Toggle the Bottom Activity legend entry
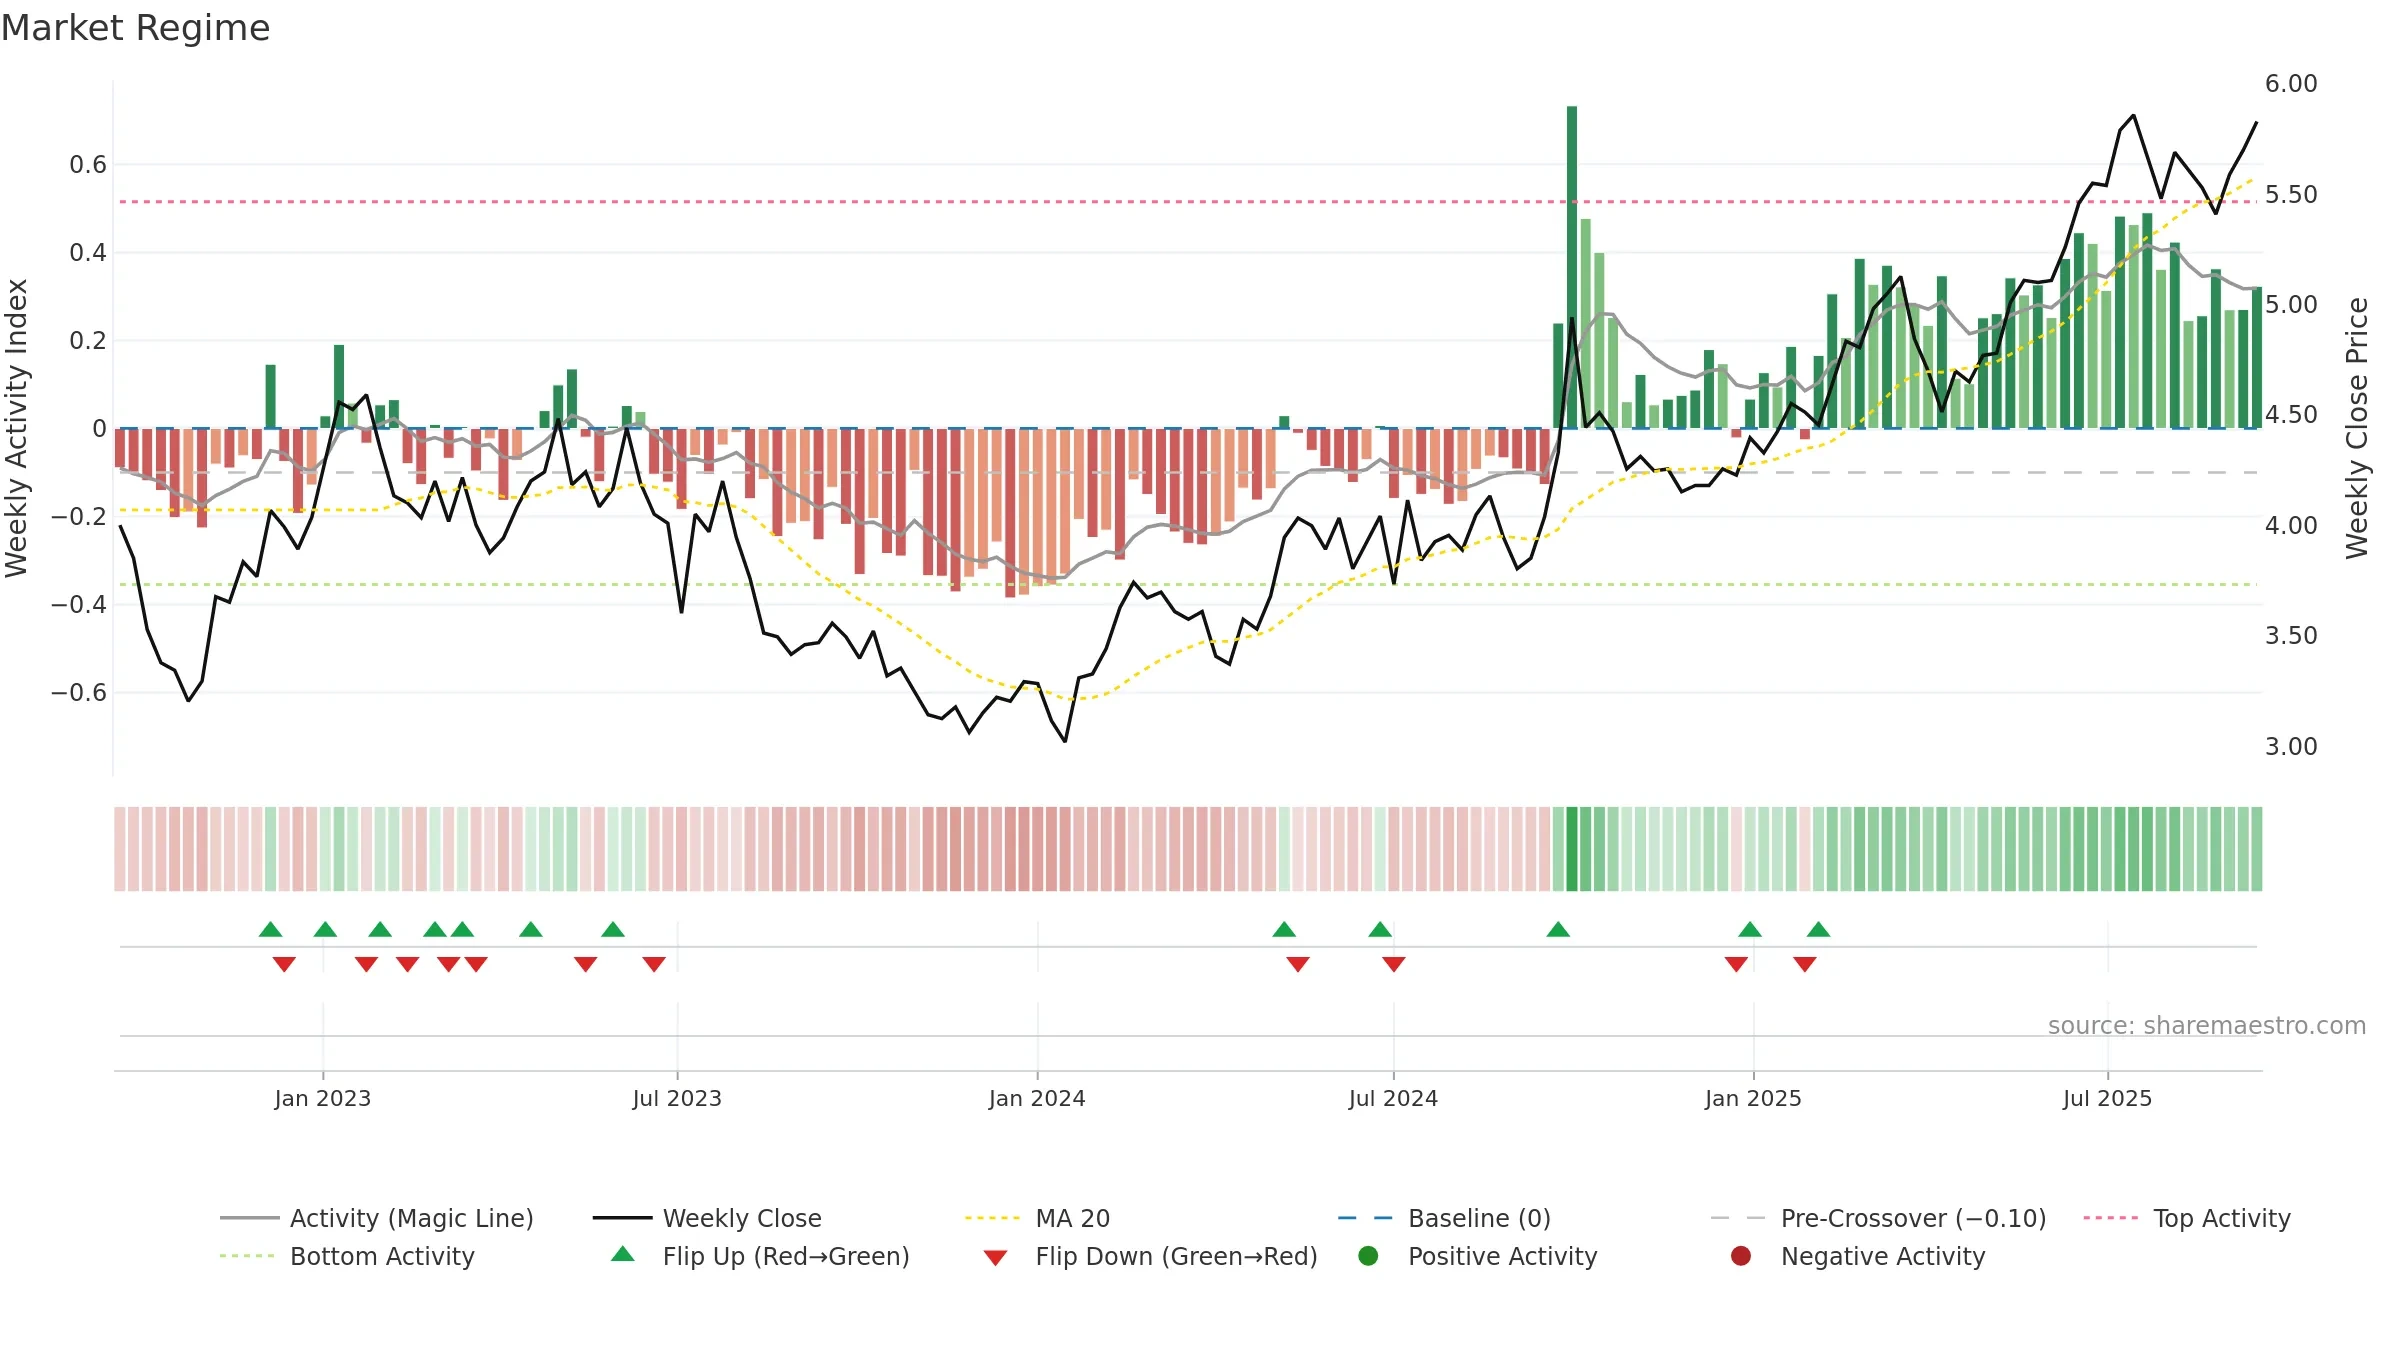The image size is (2400, 1350). pyautogui.click(x=347, y=1256)
